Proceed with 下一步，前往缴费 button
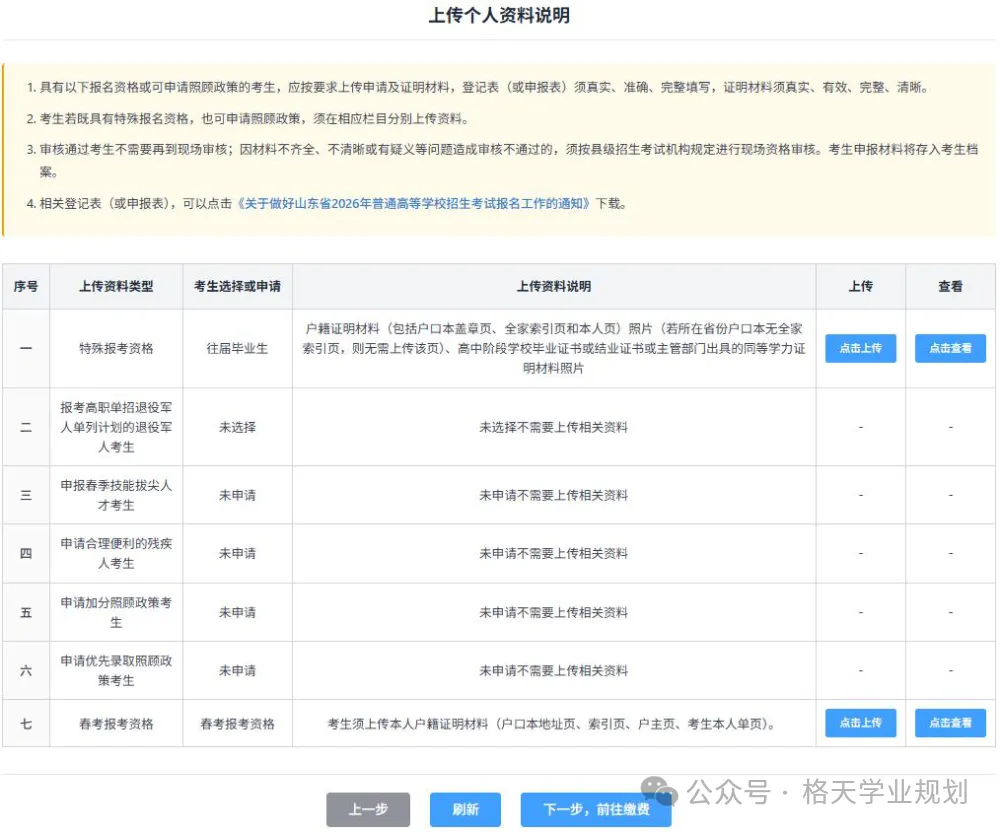The width and height of the screenshot is (1000, 832). 596,810
